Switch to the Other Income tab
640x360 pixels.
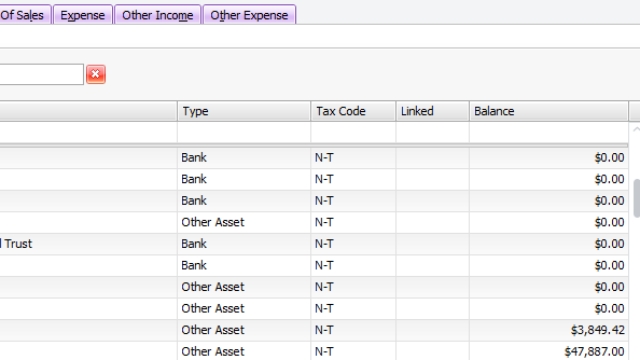point(158,15)
